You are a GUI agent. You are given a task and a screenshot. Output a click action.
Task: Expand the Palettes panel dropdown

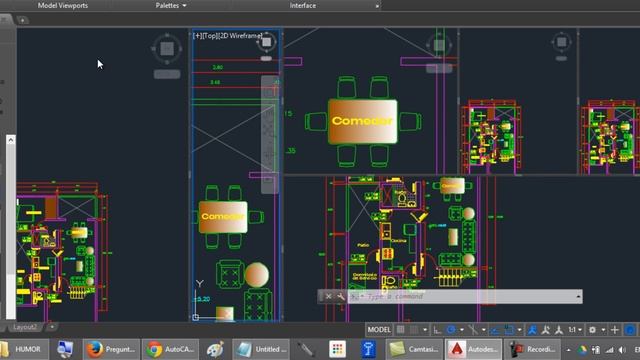171,5
